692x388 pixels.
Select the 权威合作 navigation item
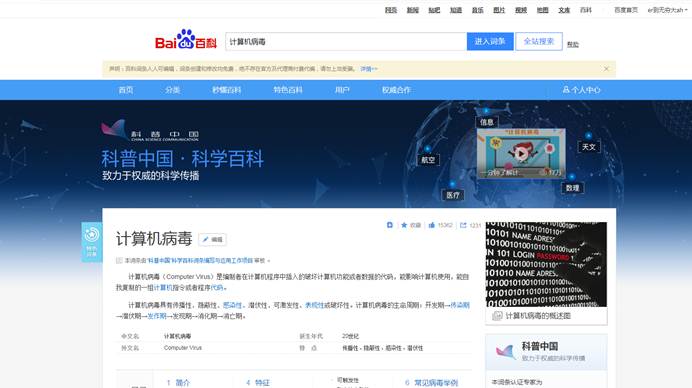coord(396,90)
